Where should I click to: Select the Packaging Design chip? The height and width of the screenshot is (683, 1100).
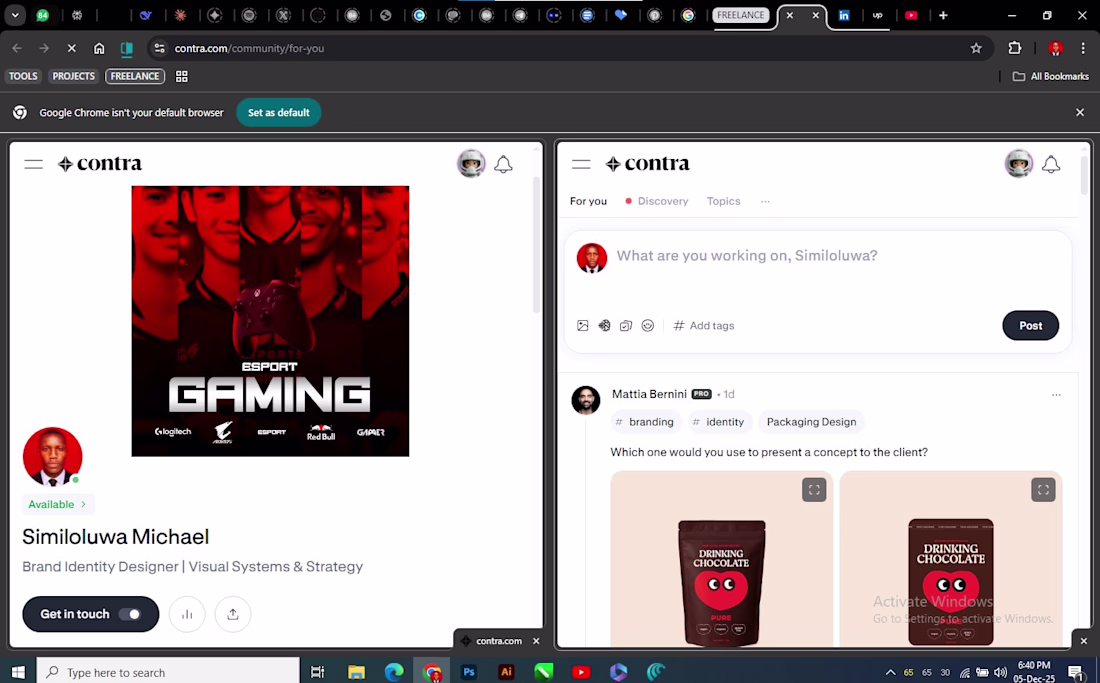(x=811, y=422)
